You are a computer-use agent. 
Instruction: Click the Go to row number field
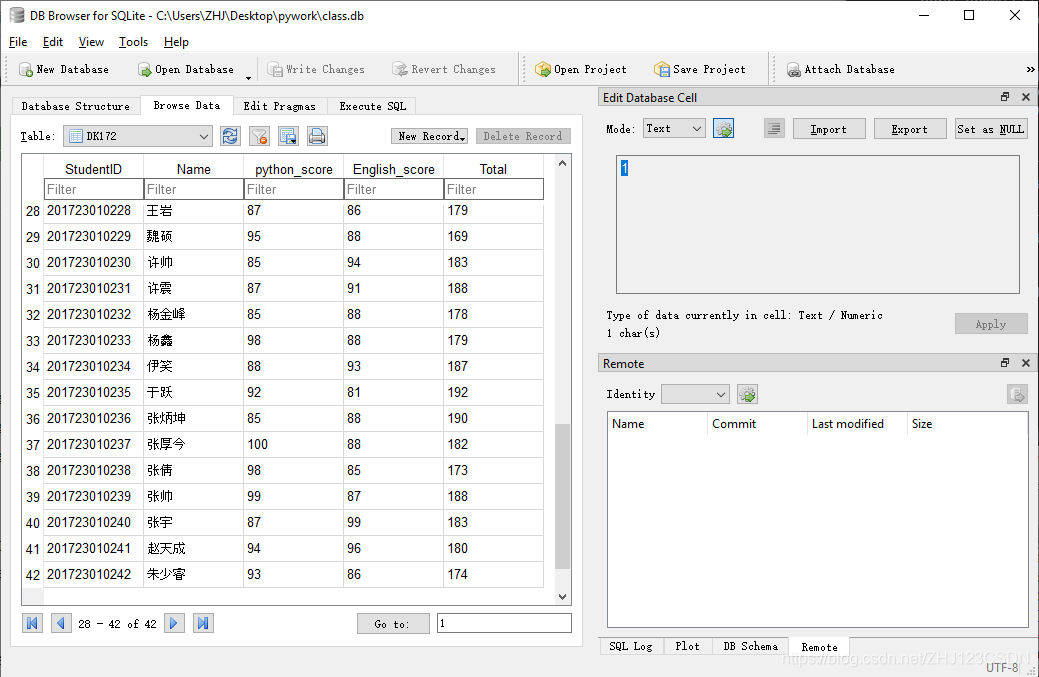[x=504, y=623]
